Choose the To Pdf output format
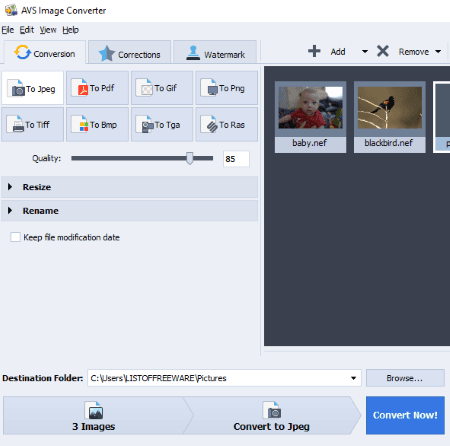 [97, 88]
